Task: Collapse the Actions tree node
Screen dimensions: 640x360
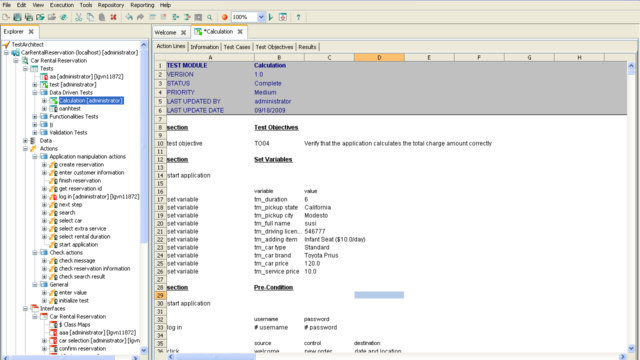Action: pos(25,149)
